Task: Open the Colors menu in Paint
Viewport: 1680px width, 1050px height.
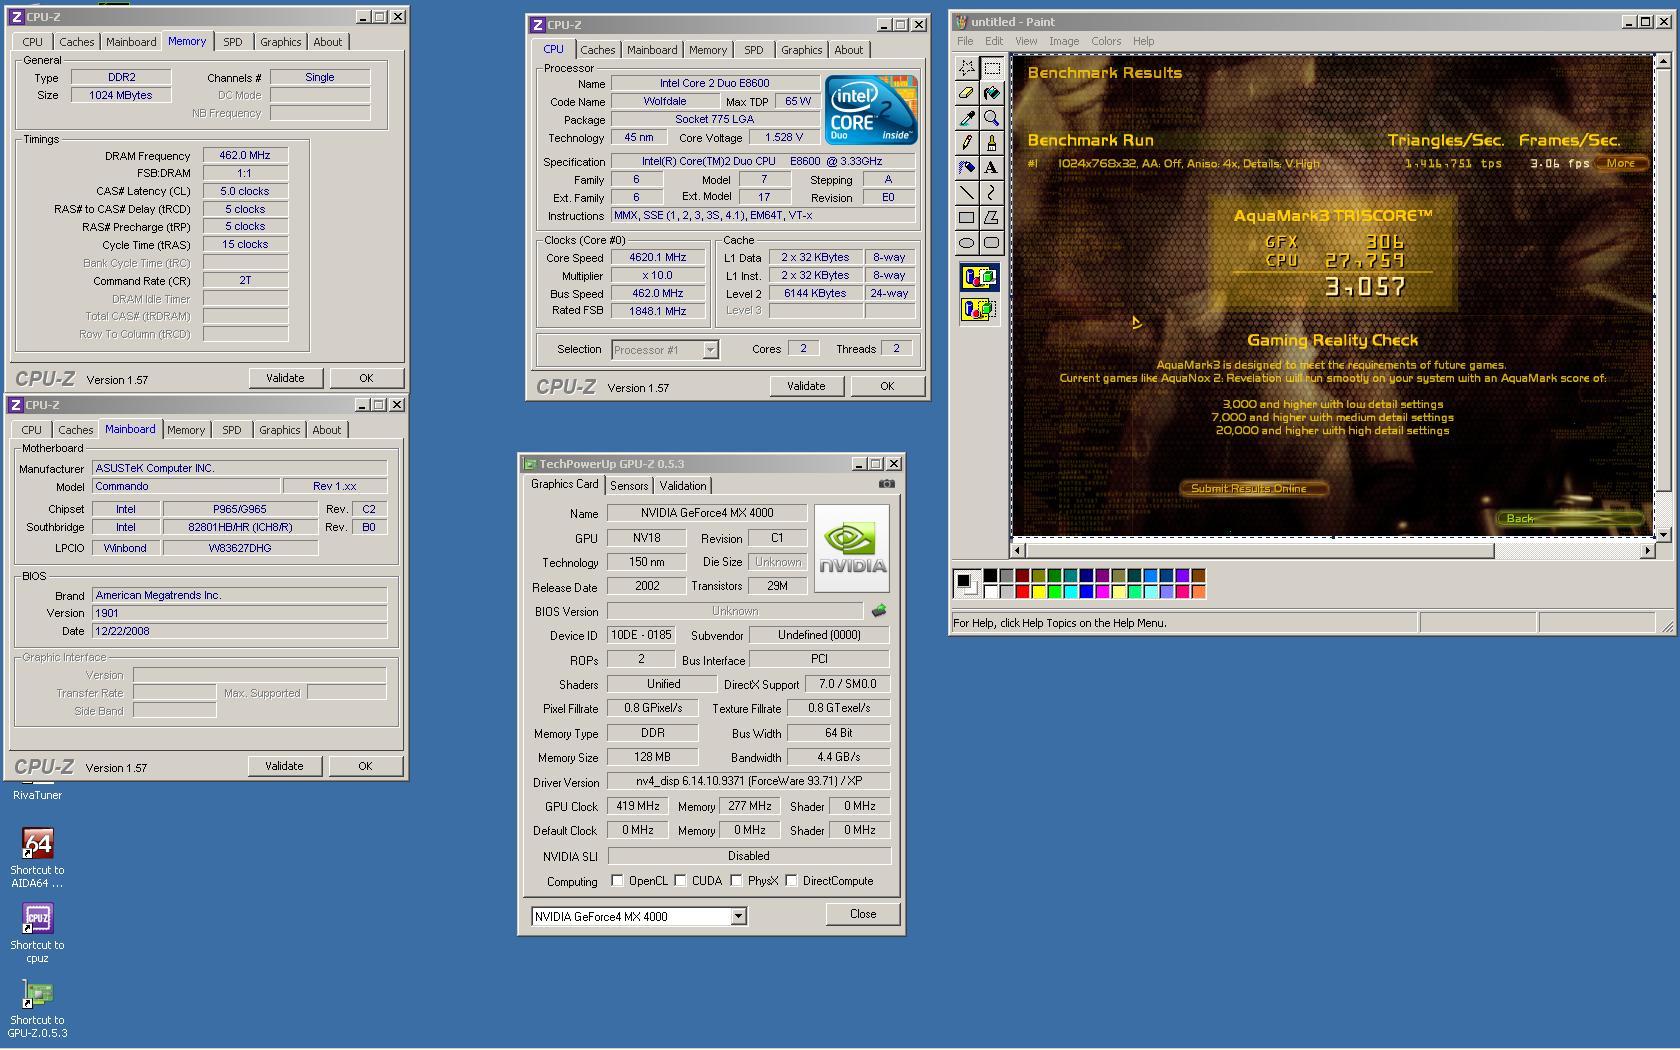Action: 1106,41
